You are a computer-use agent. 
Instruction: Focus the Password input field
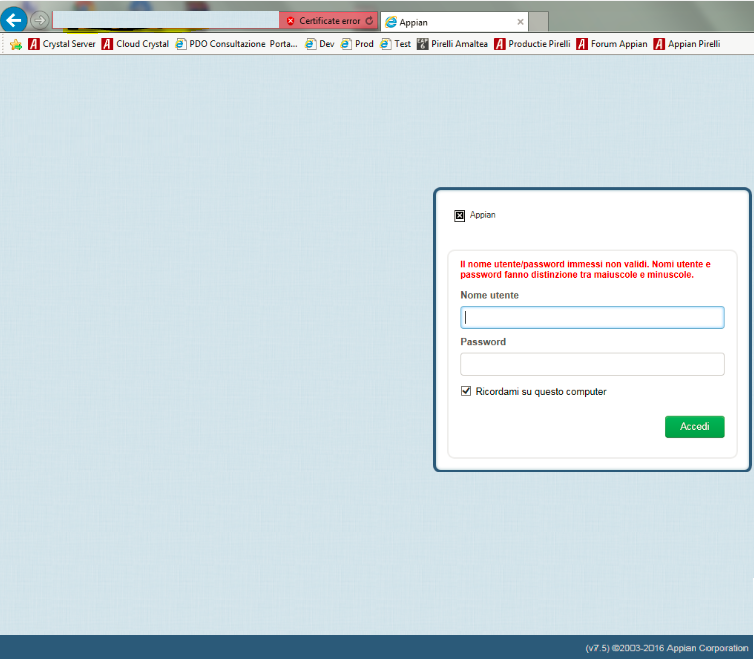click(592, 364)
